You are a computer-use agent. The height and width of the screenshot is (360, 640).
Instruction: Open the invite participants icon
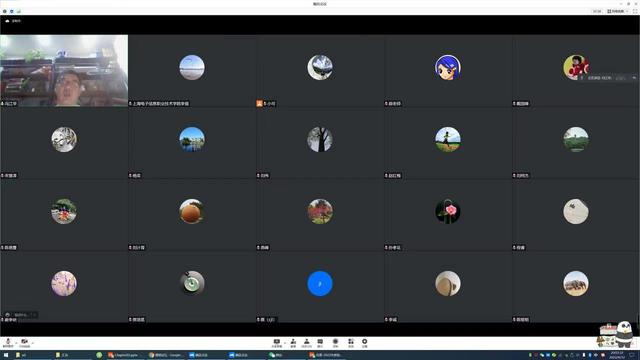[x=293, y=343]
